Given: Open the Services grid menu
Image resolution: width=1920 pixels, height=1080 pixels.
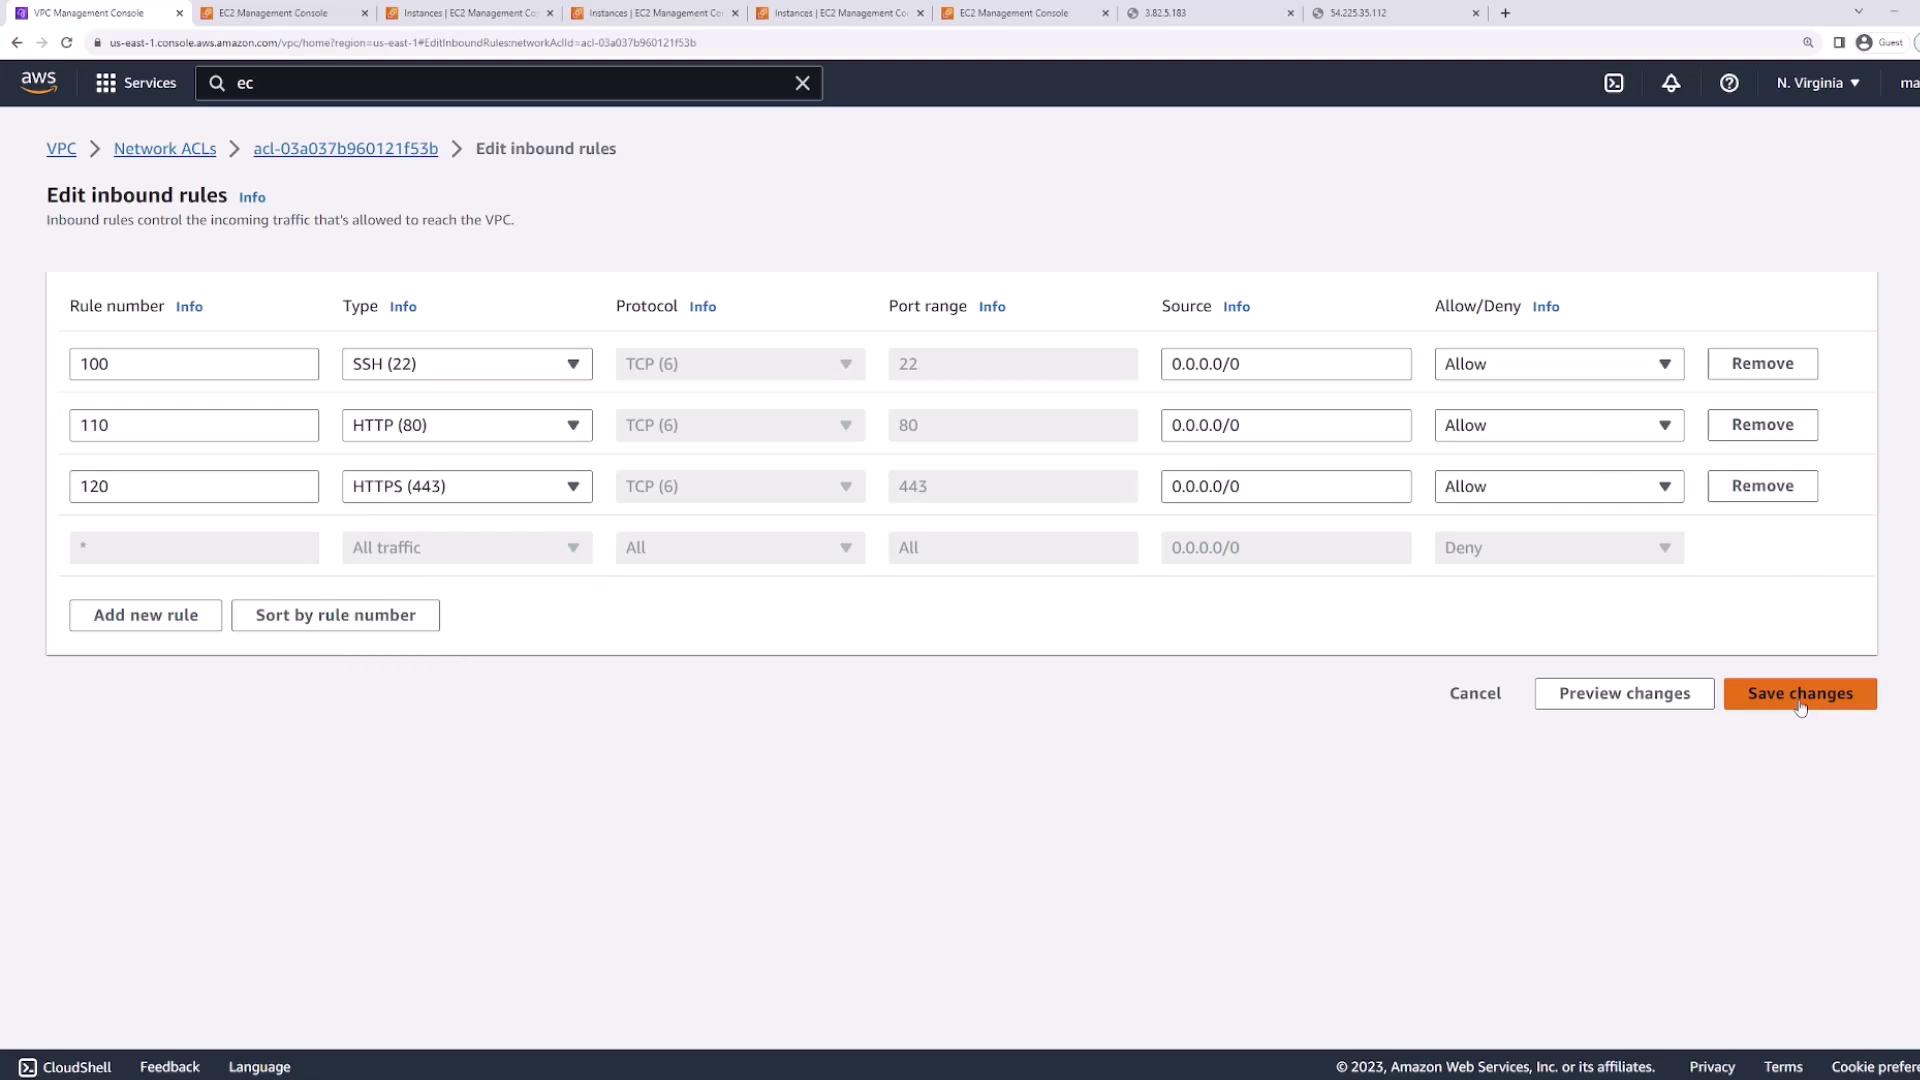Looking at the screenshot, I should click(136, 83).
